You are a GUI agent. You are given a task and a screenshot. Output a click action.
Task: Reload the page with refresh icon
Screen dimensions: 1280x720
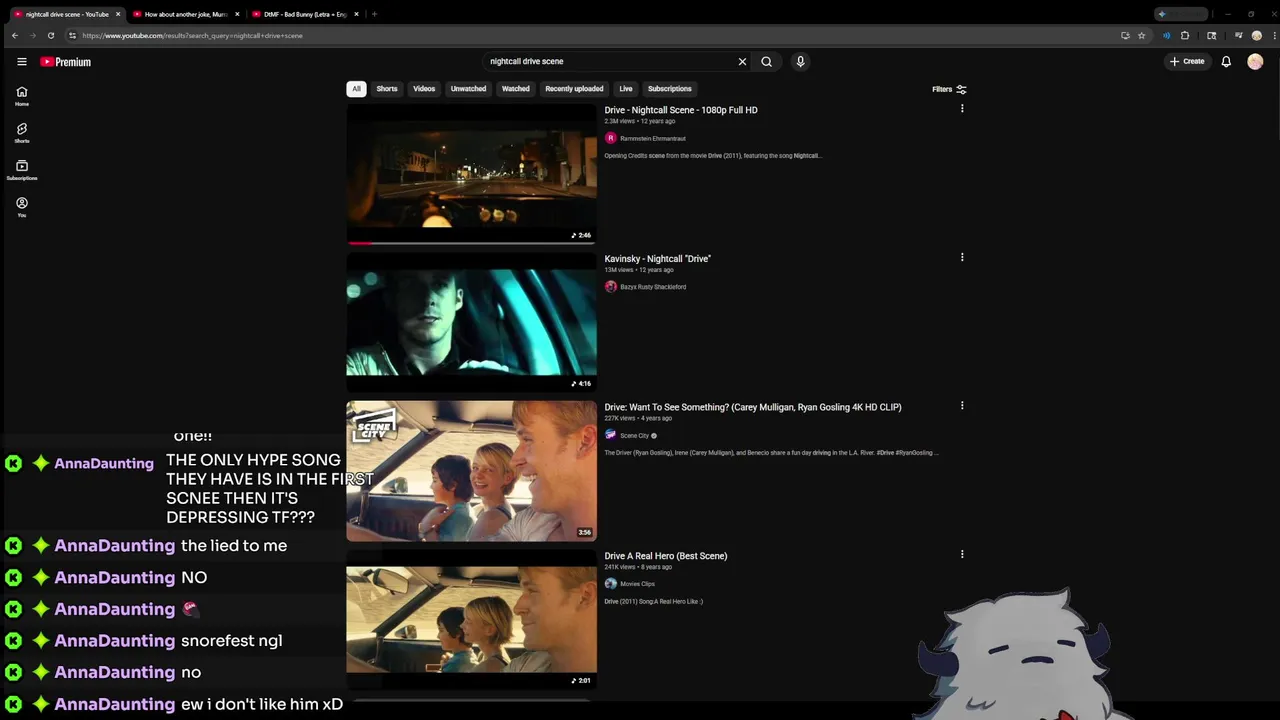click(51, 35)
